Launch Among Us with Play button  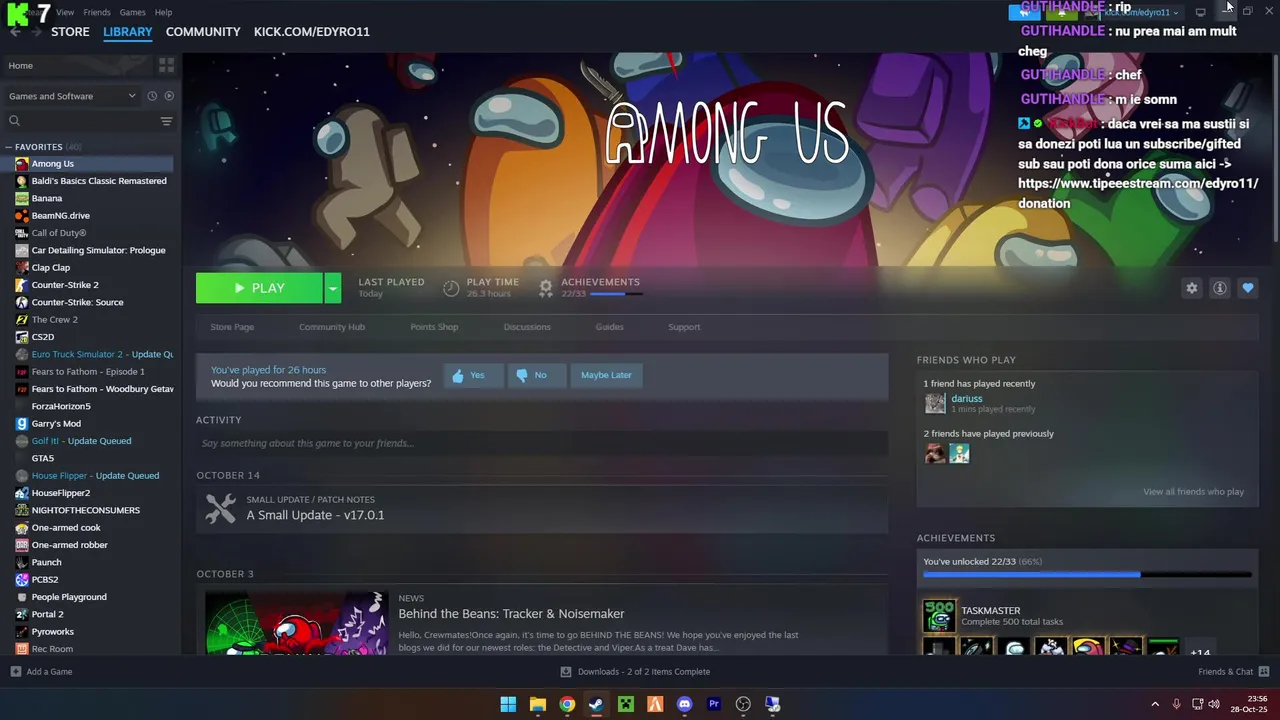coord(259,288)
